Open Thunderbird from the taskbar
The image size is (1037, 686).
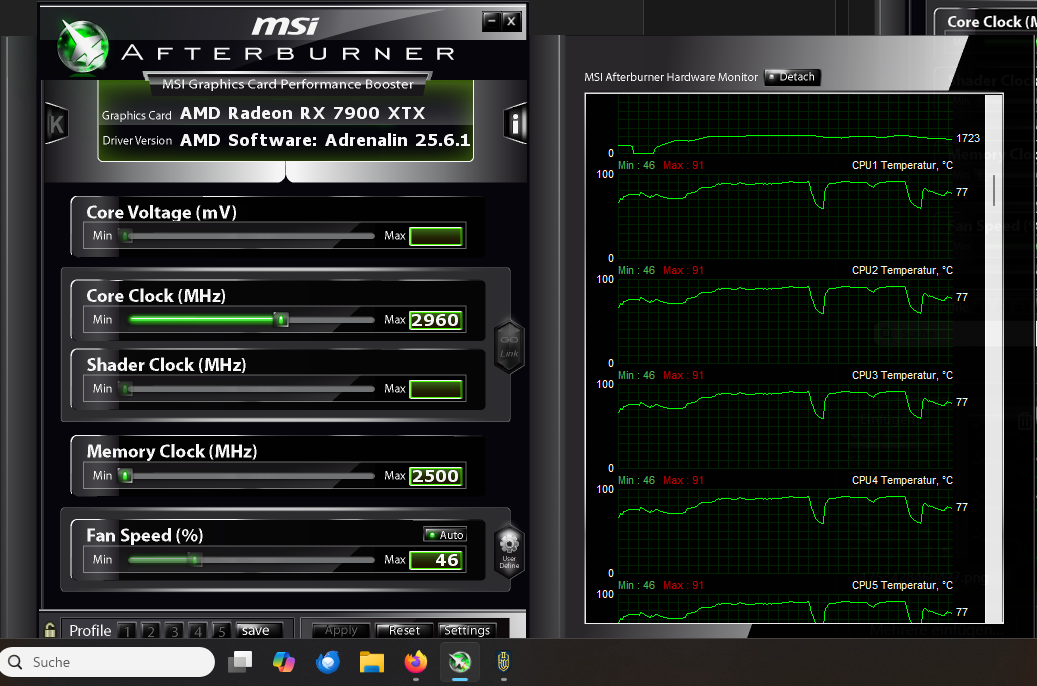click(328, 662)
